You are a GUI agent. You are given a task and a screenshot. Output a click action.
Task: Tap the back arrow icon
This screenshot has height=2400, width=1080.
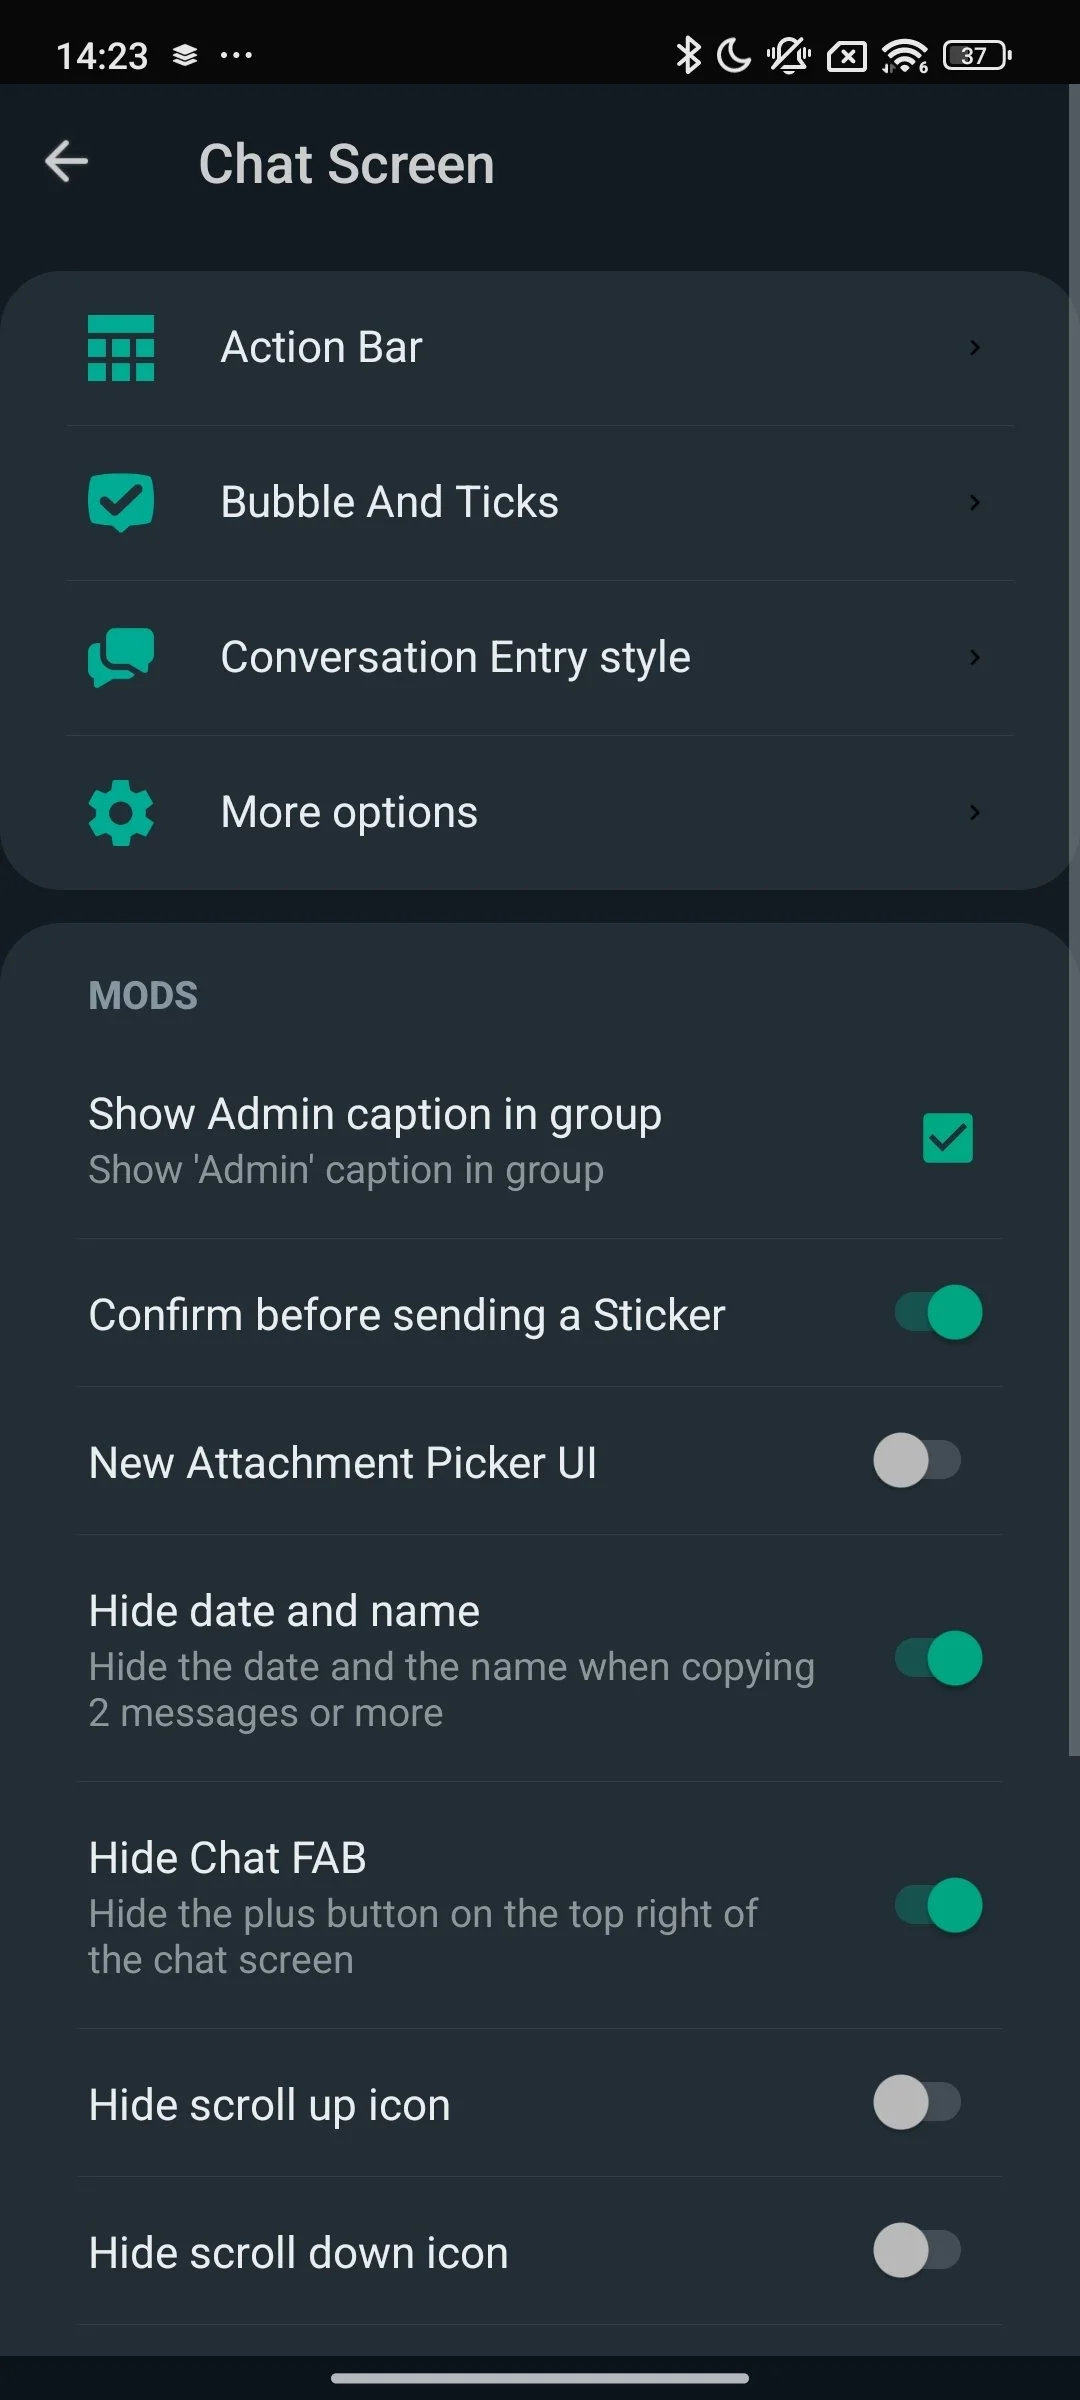[67, 162]
